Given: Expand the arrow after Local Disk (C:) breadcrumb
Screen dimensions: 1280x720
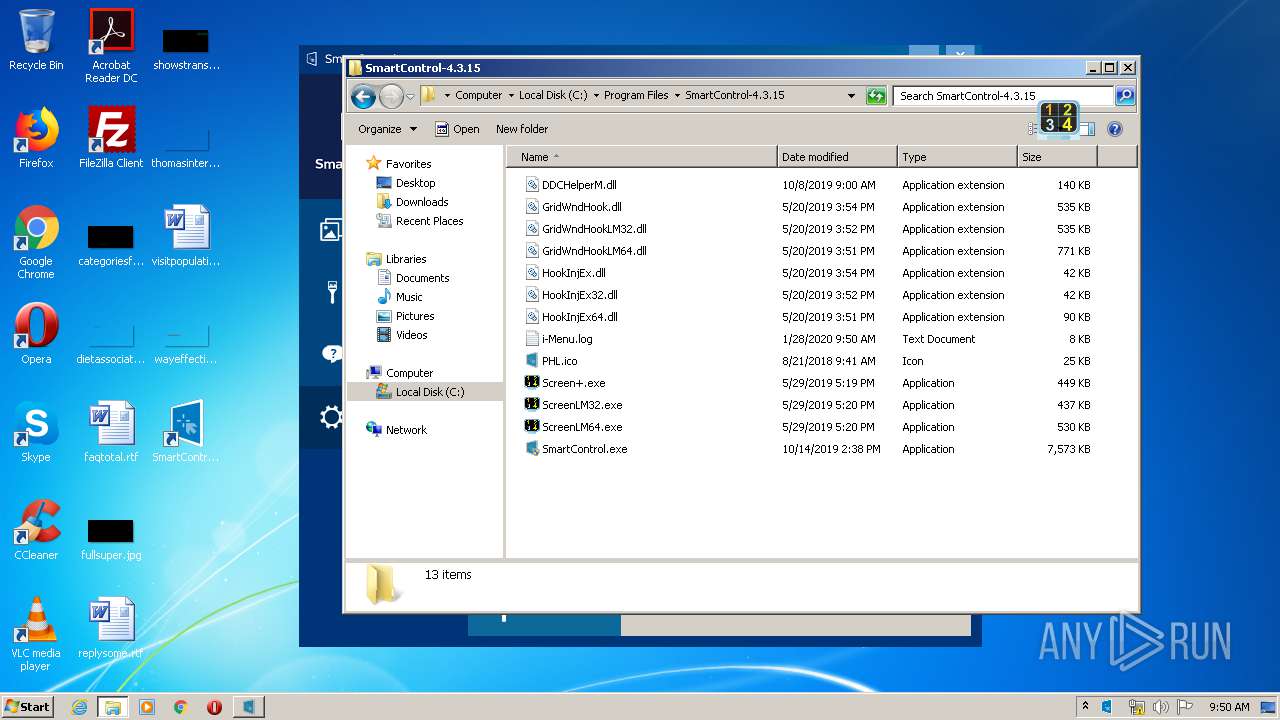Looking at the screenshot, I should coord(596,96).
